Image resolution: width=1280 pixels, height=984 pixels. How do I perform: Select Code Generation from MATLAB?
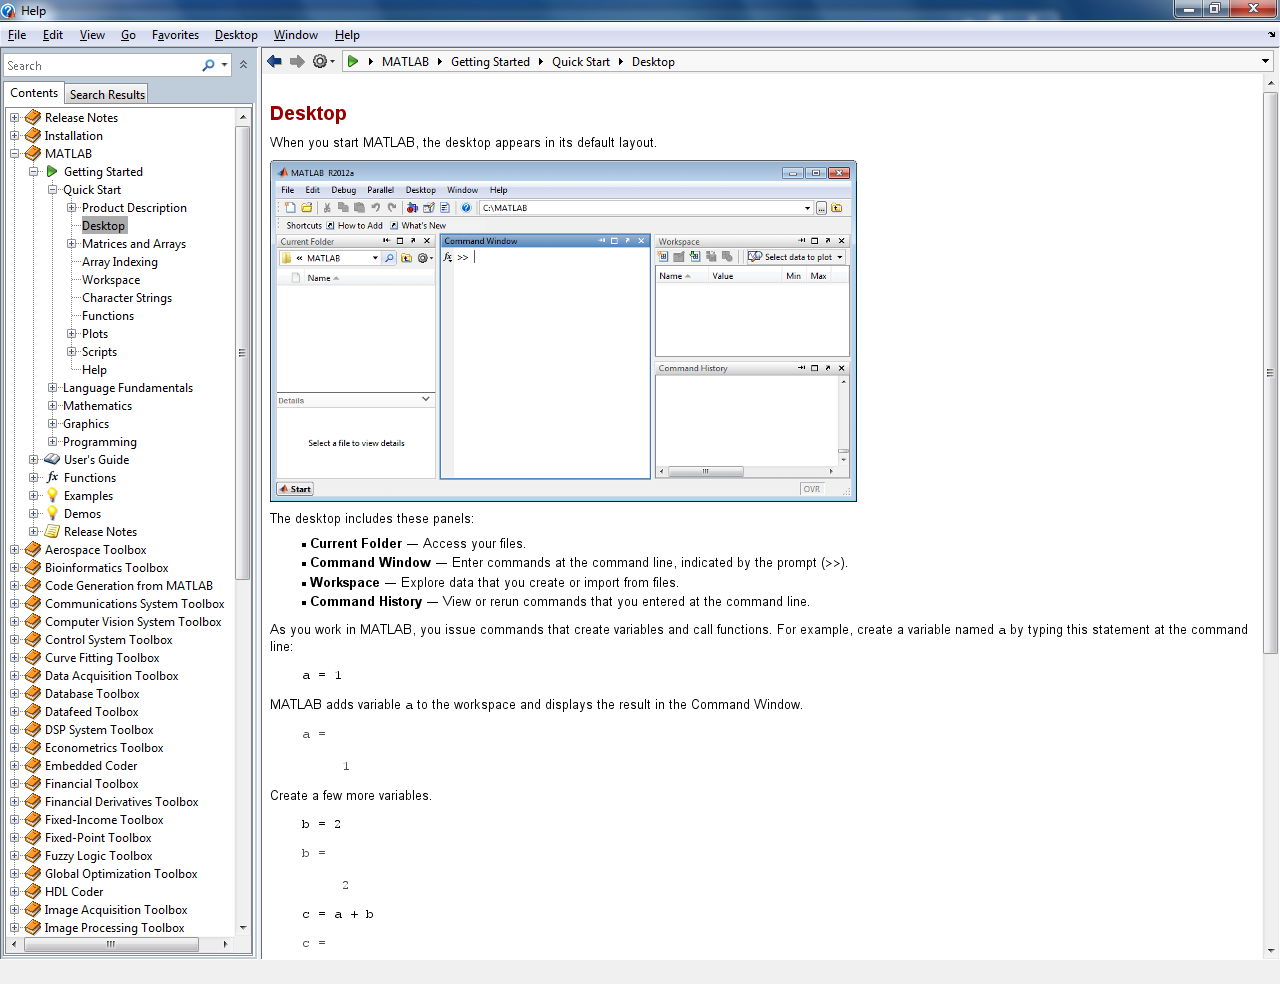coord(129,586)
